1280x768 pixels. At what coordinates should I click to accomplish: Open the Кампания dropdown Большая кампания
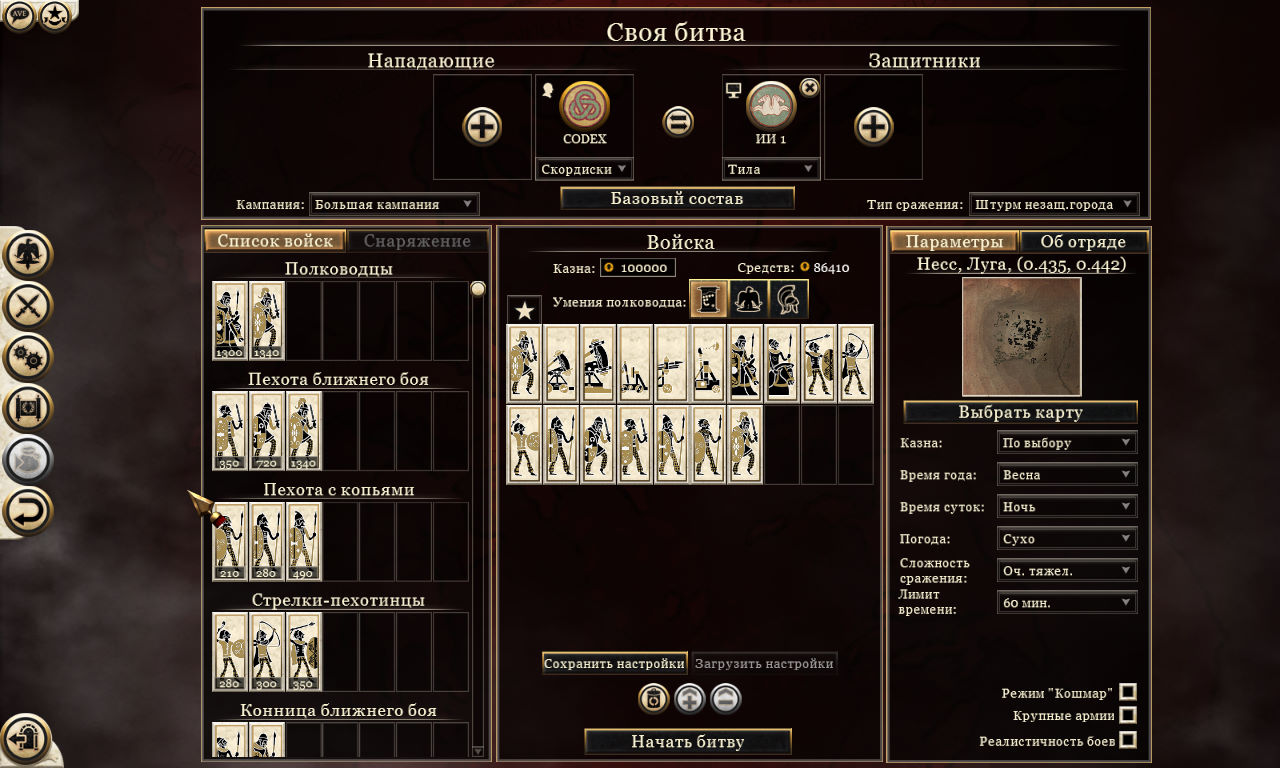pos(394,204)
